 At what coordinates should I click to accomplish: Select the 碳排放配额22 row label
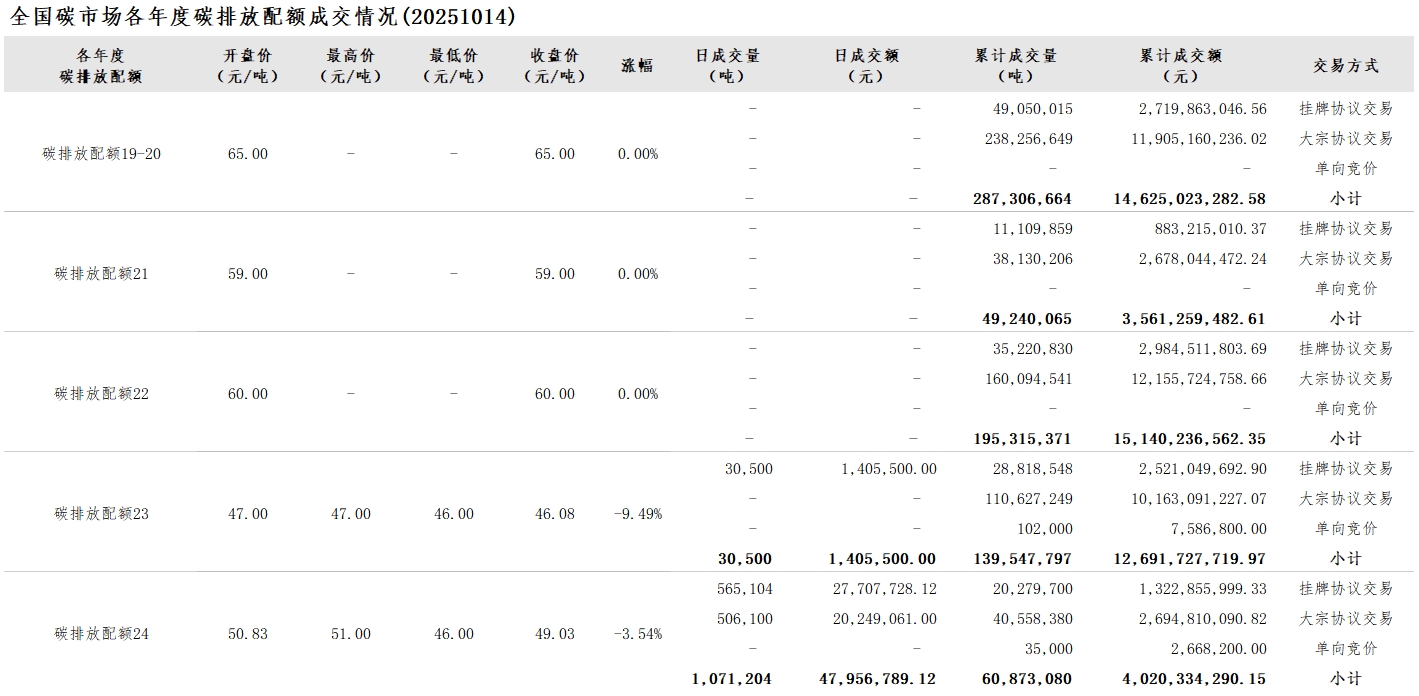[x=101, y=394]
